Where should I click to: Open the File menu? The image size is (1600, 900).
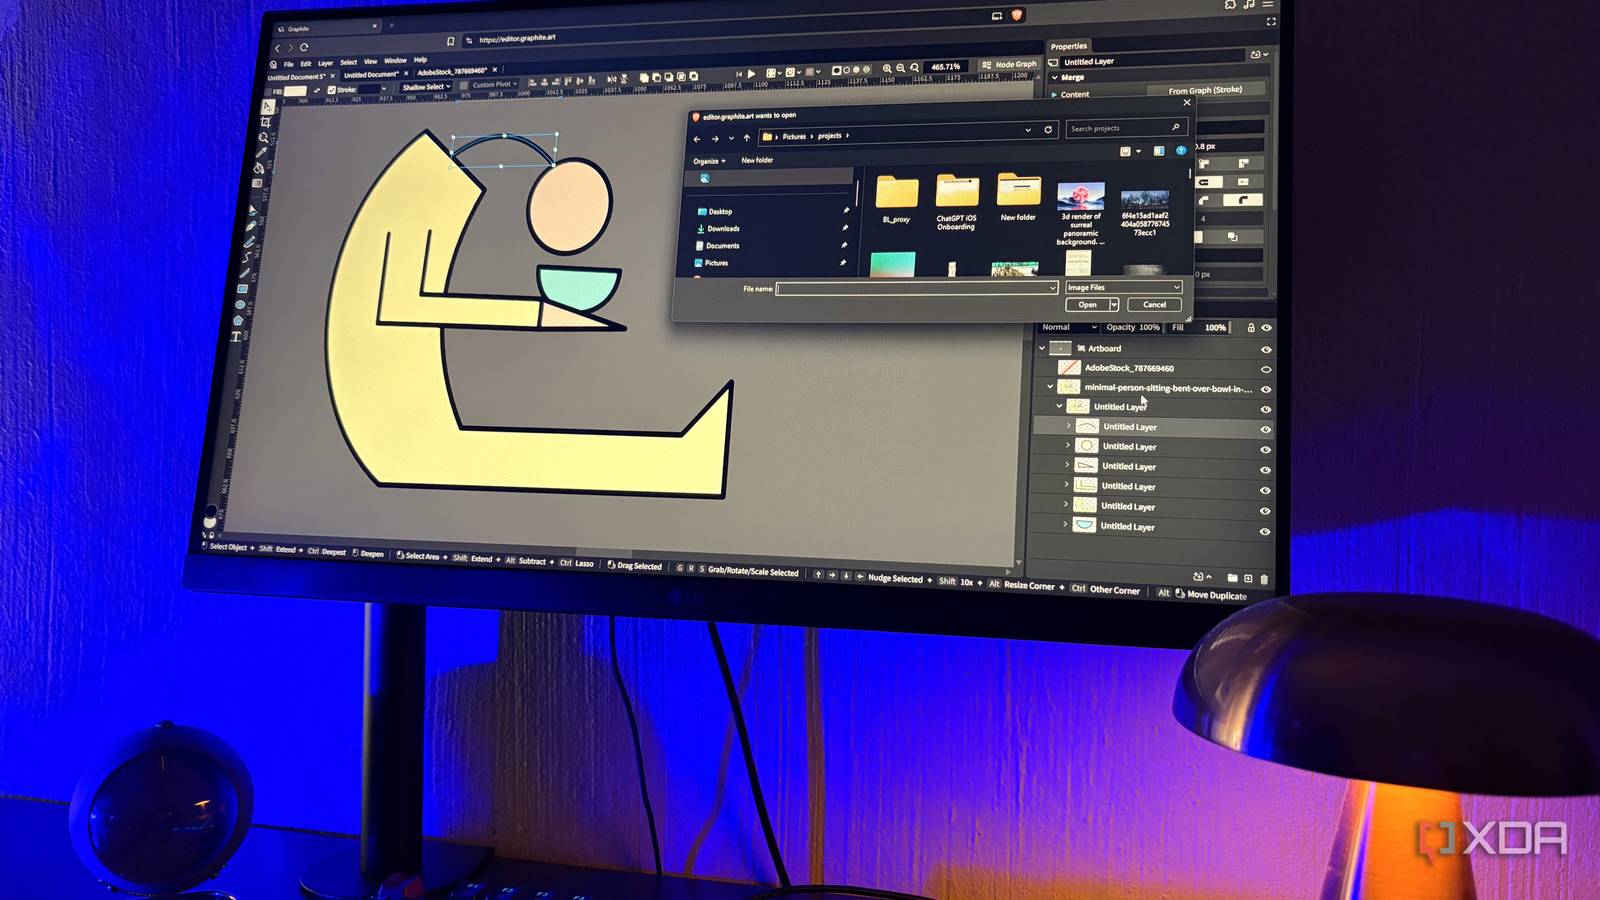(x=288, y=64)
